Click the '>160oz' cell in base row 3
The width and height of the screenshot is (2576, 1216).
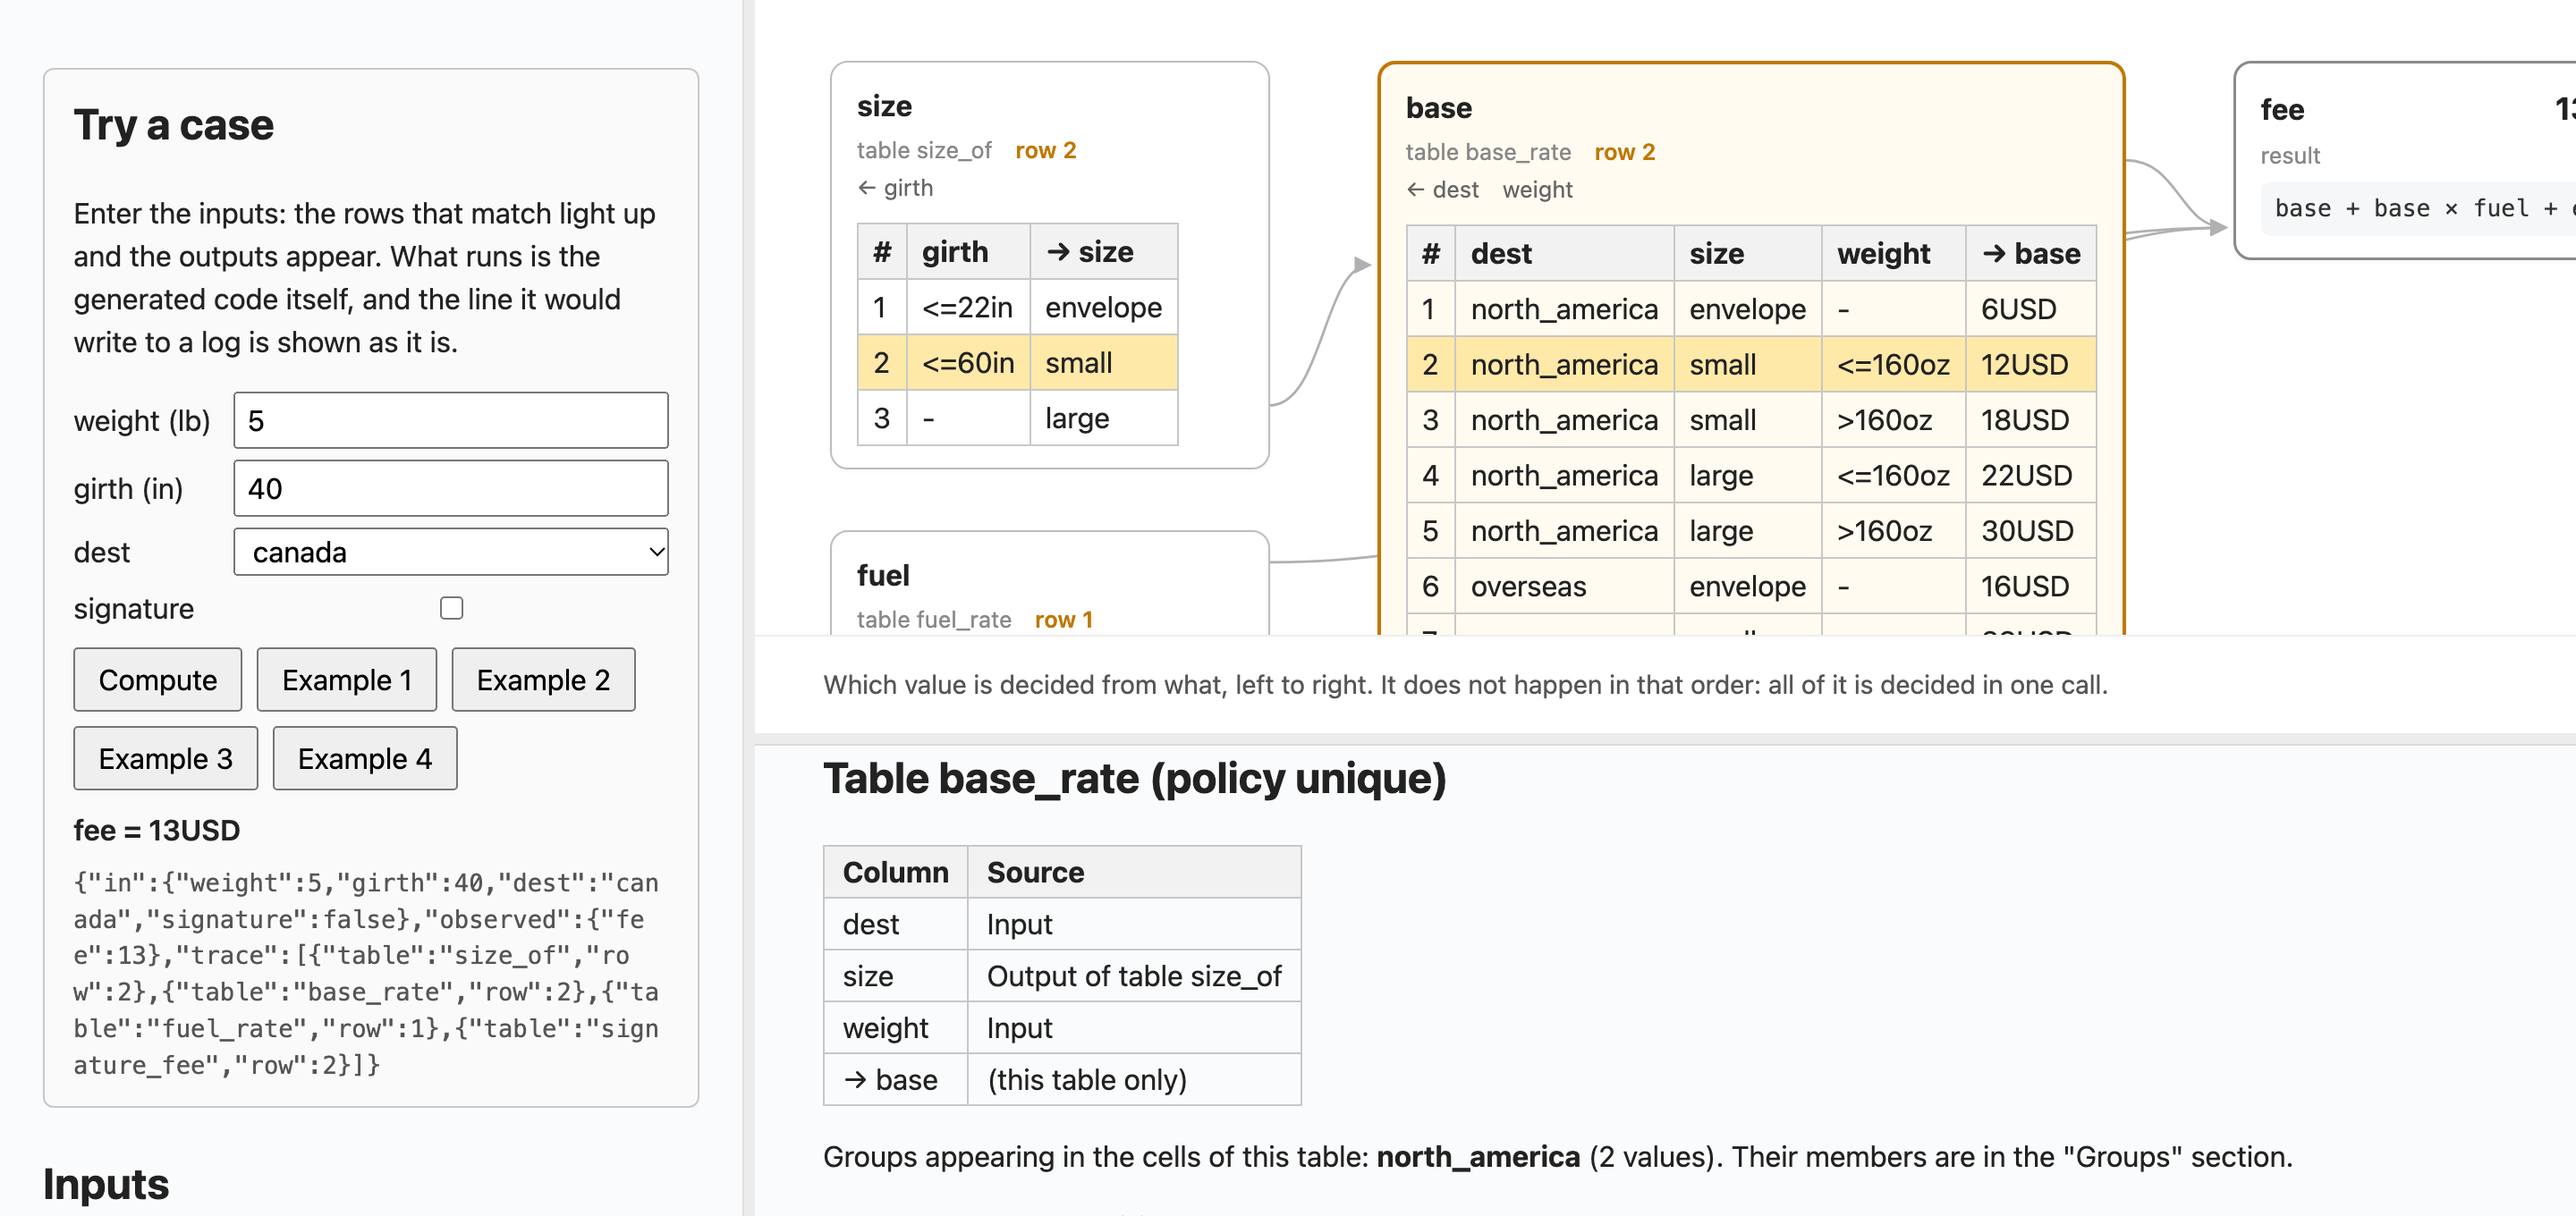click(1893, 420)
